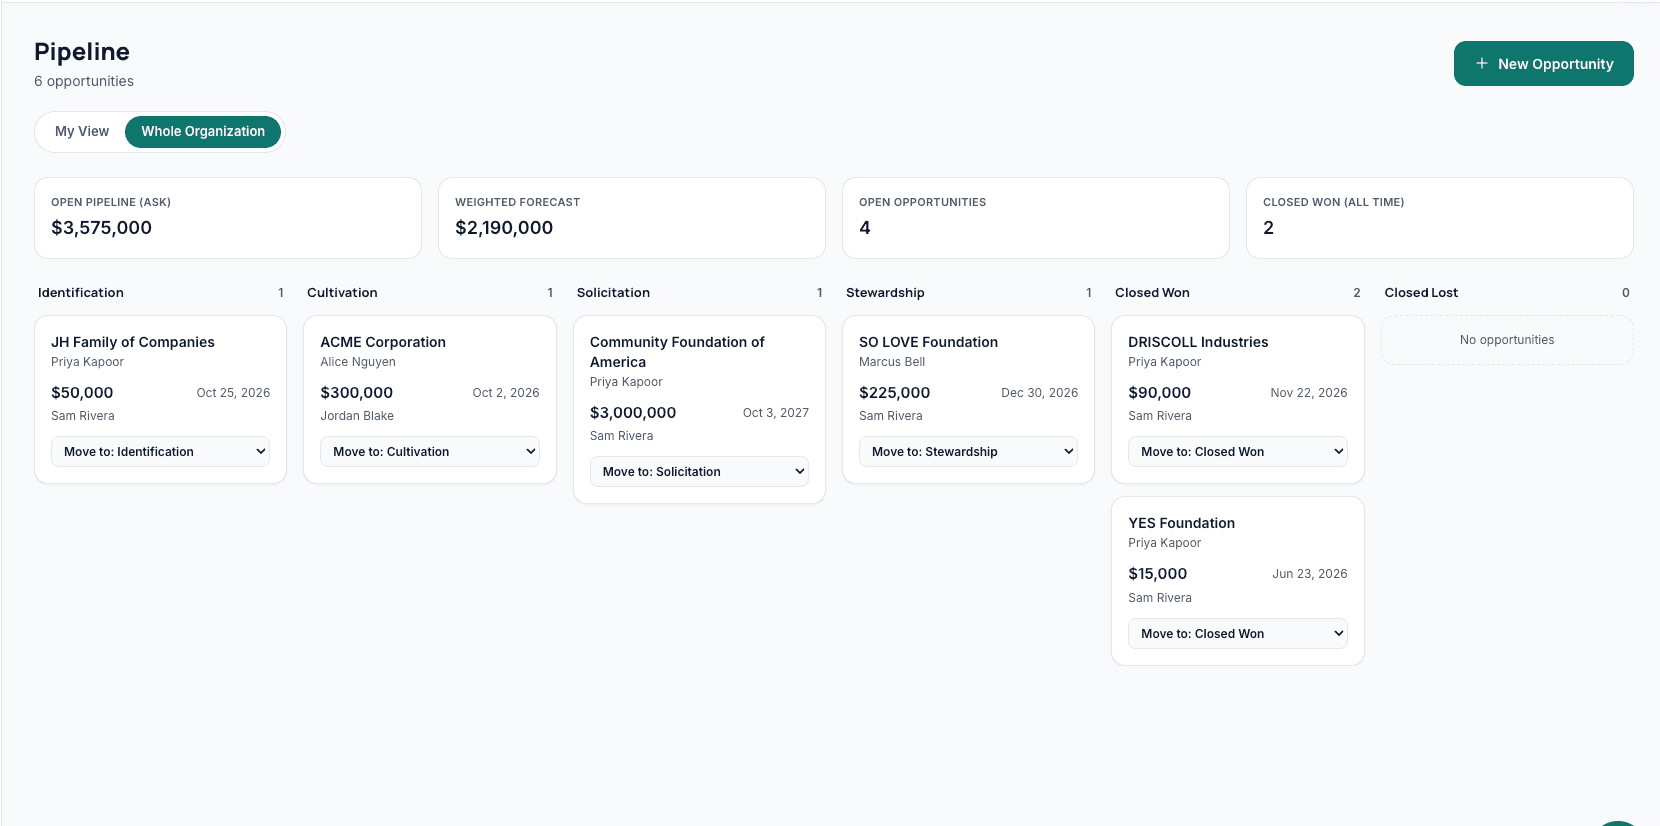
Task: Click the Open Pipeline (Ask) stat card
Action: pyautogui.click(x=228, y=218)
